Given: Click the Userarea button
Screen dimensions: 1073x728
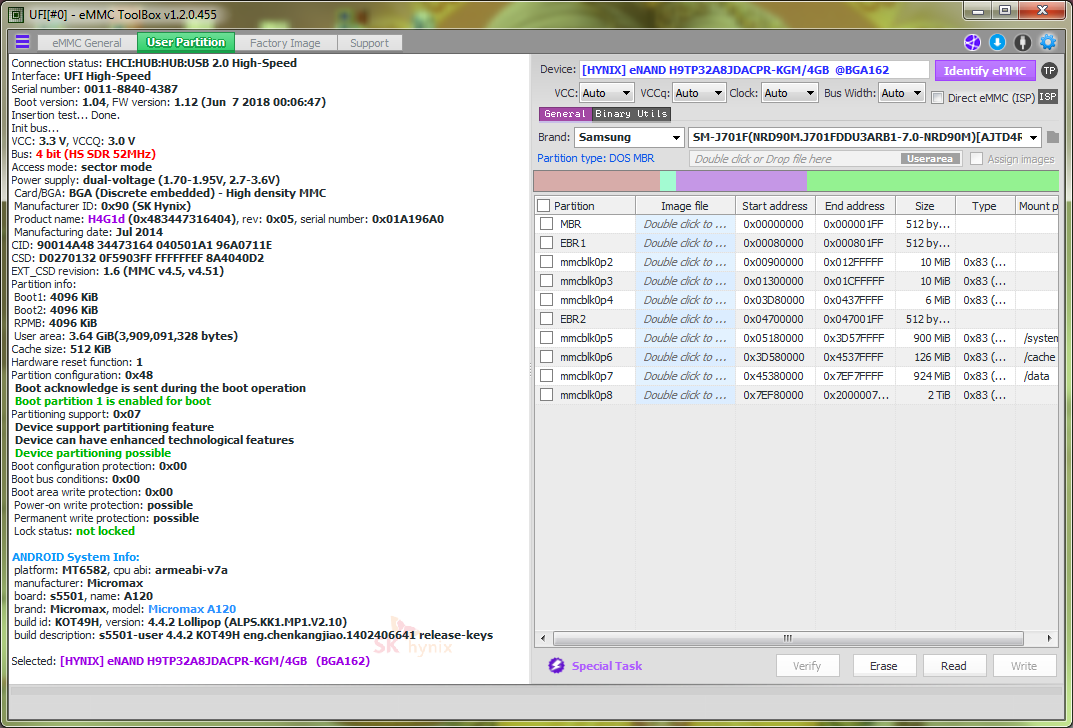Looking at the screenshot, I should pyautogui.click(x=930, y=159).
